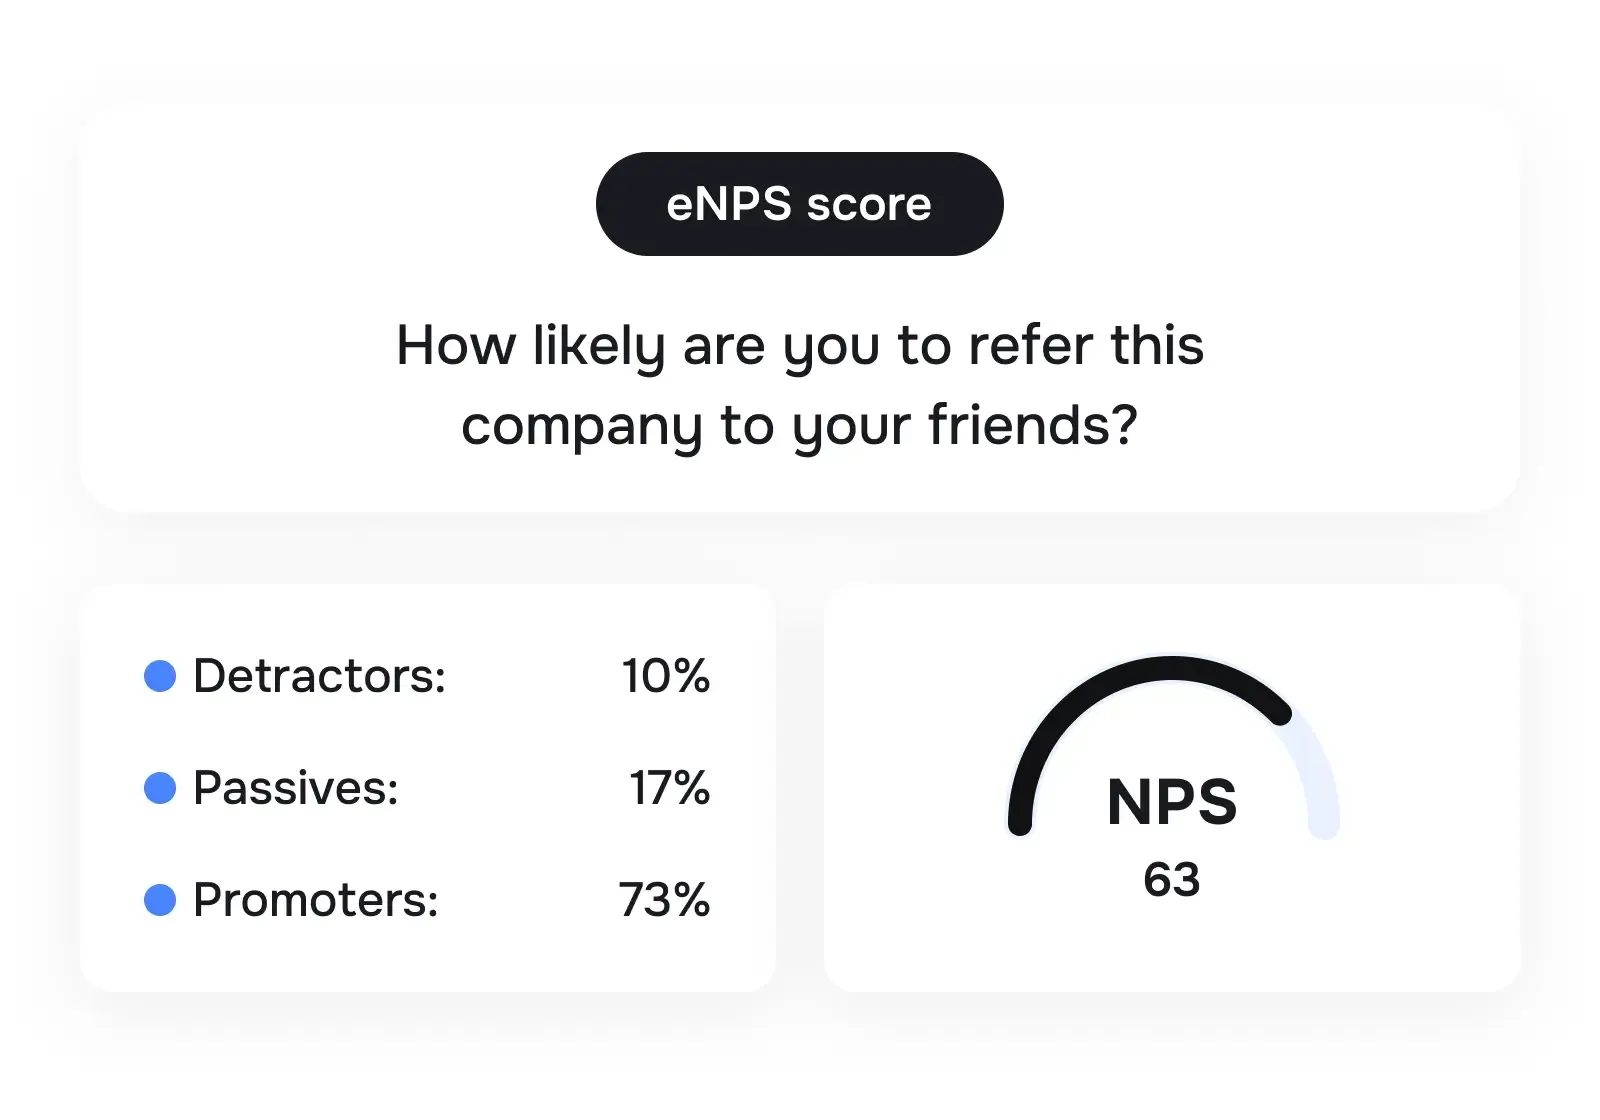The image size is (1600, 1120).
Task: Click the question mark ending the survey question
Action: point(1125,424)
